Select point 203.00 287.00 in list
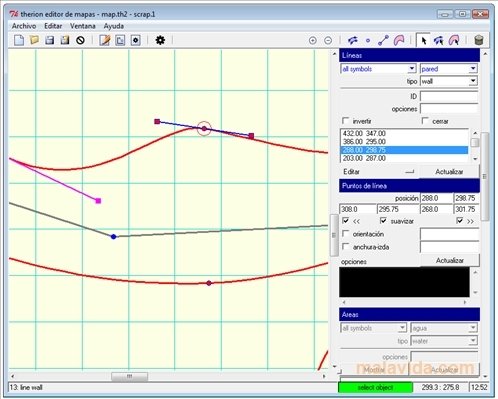This screenshot has height=399, width=498. [404, 158]
